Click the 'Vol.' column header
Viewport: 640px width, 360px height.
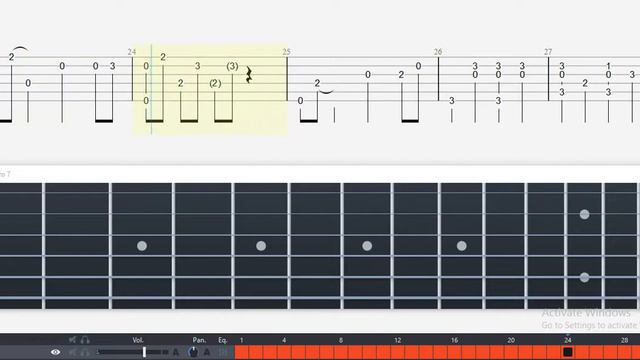click(138, 340)
